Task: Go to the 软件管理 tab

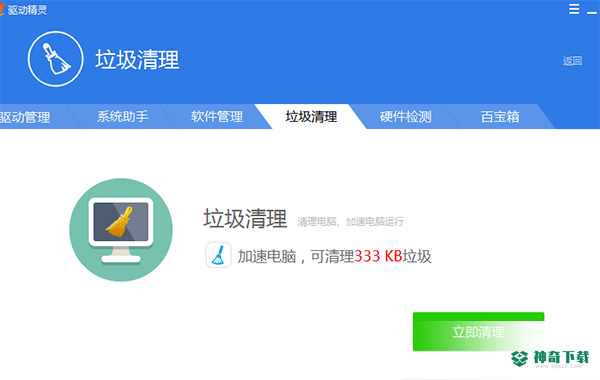Action: (217, 116)
